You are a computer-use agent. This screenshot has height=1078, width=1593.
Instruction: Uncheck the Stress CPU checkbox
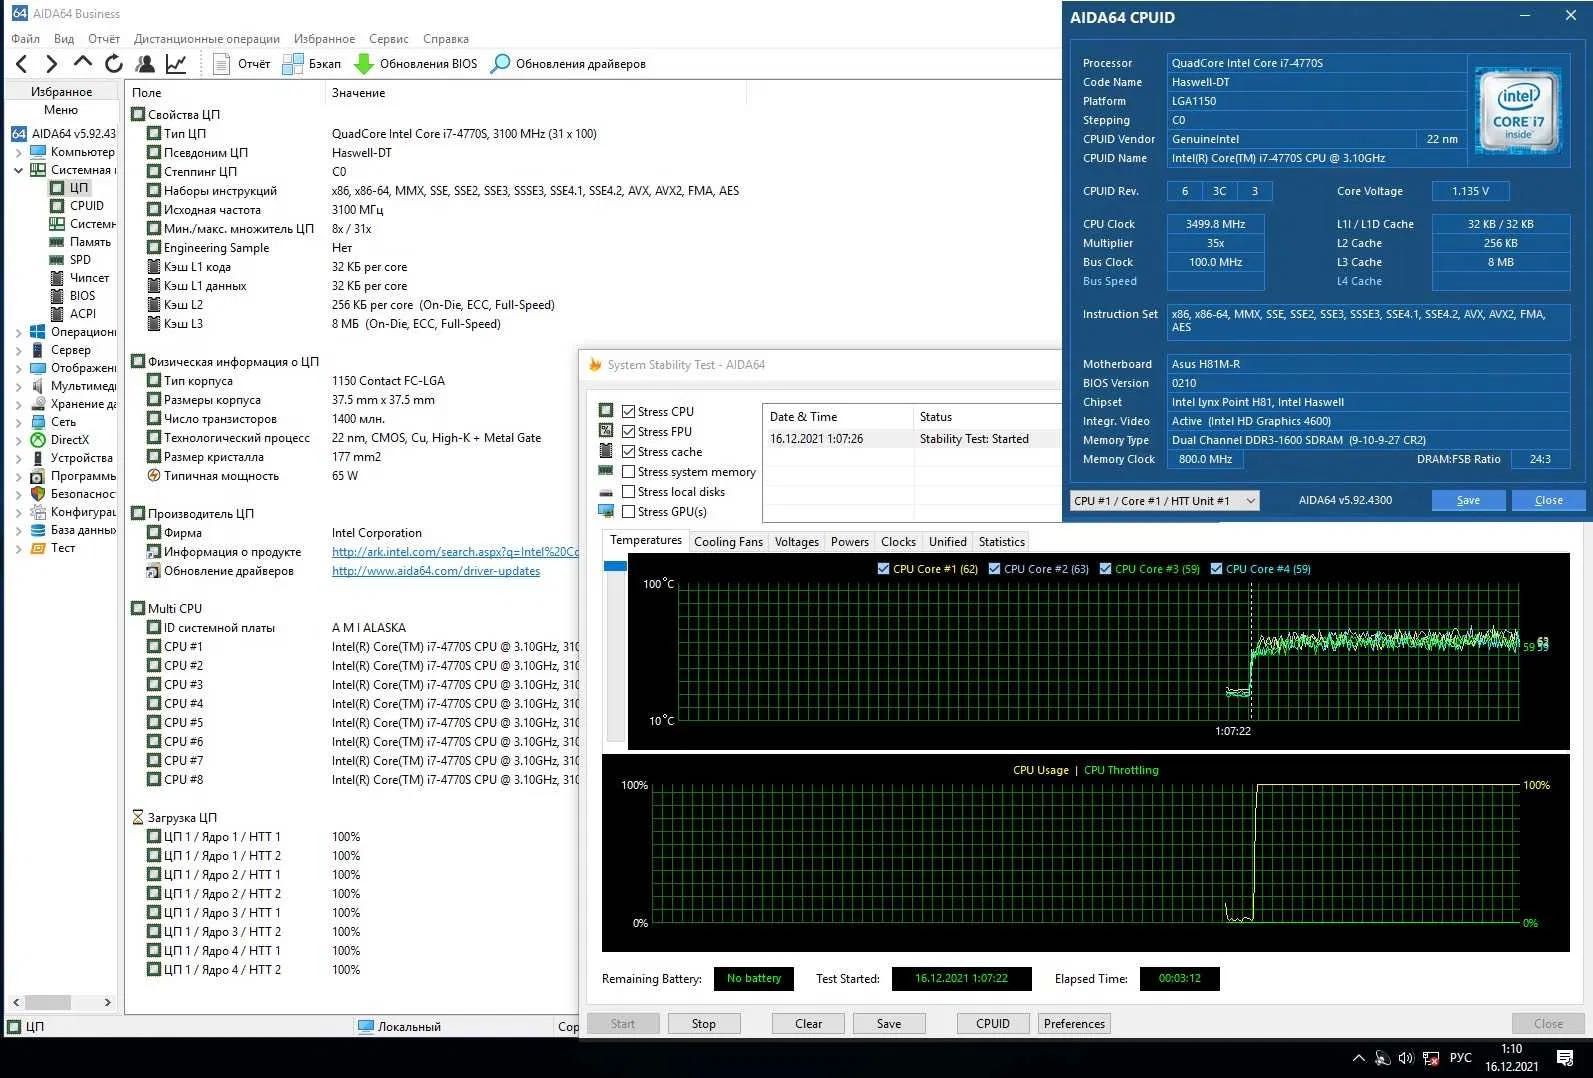[x=629, y=411]
